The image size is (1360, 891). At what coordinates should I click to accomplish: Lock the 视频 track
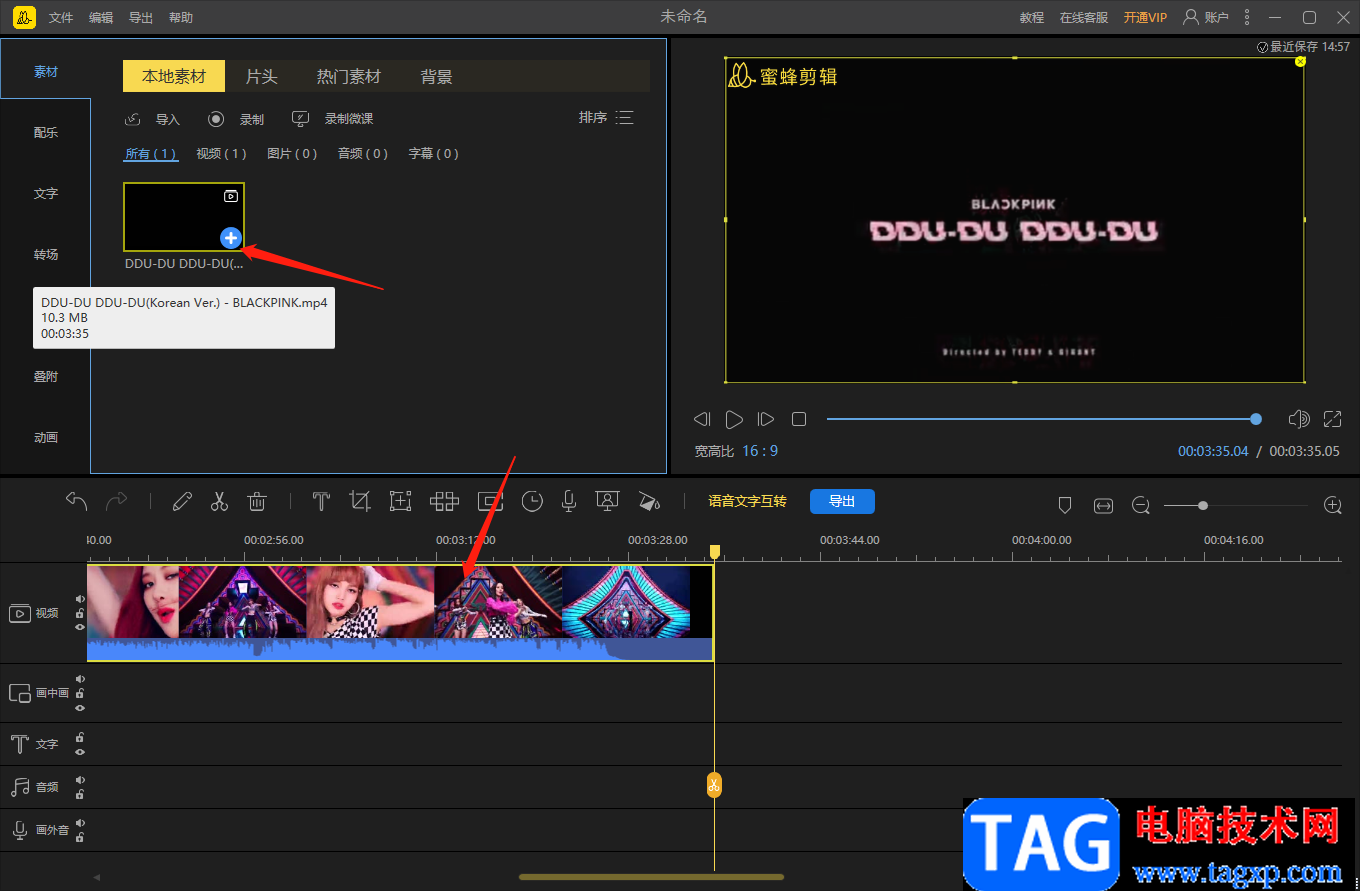coord(80,613)
